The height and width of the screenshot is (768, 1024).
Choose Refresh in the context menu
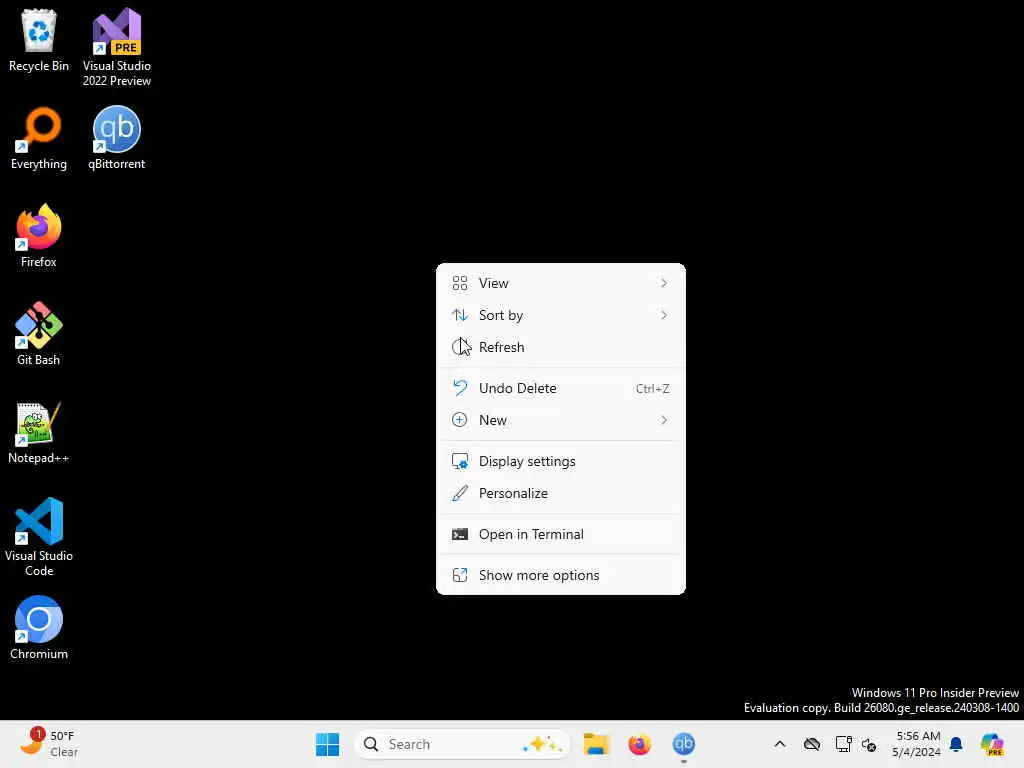coord(560,347)
